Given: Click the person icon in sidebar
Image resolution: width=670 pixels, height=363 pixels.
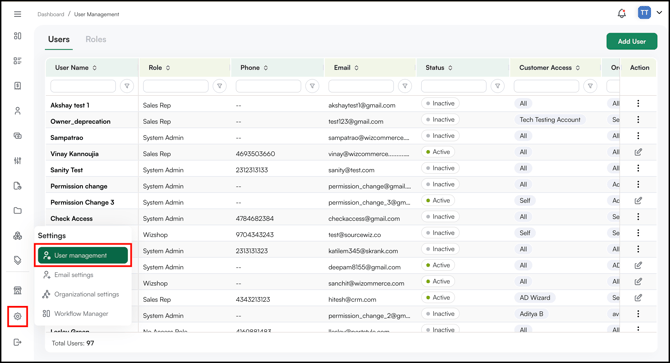Looking at the screenshot, I should tap(18, 111).
